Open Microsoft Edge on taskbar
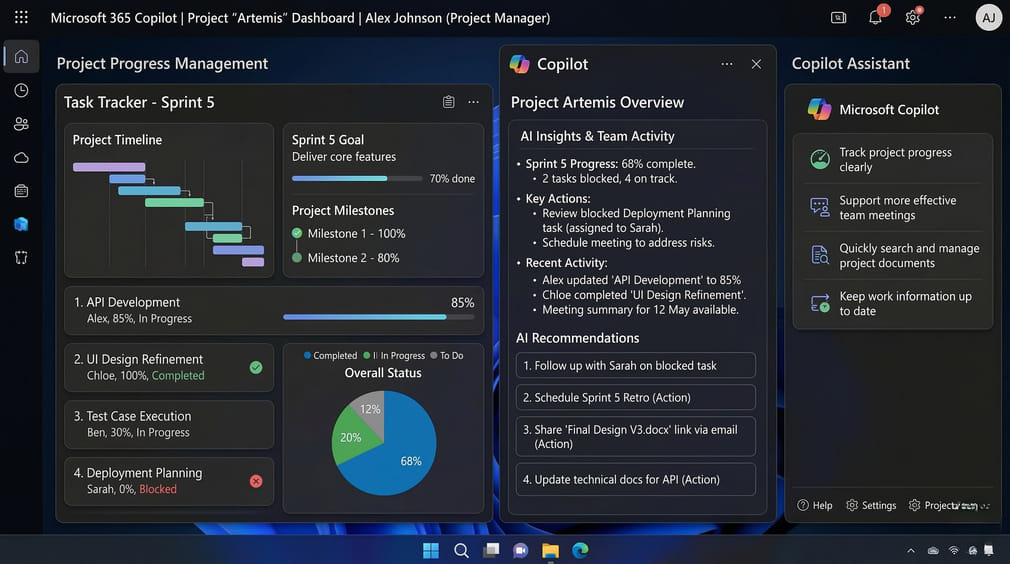Viewport: 1010px width, 564px height. coord(580,550)
